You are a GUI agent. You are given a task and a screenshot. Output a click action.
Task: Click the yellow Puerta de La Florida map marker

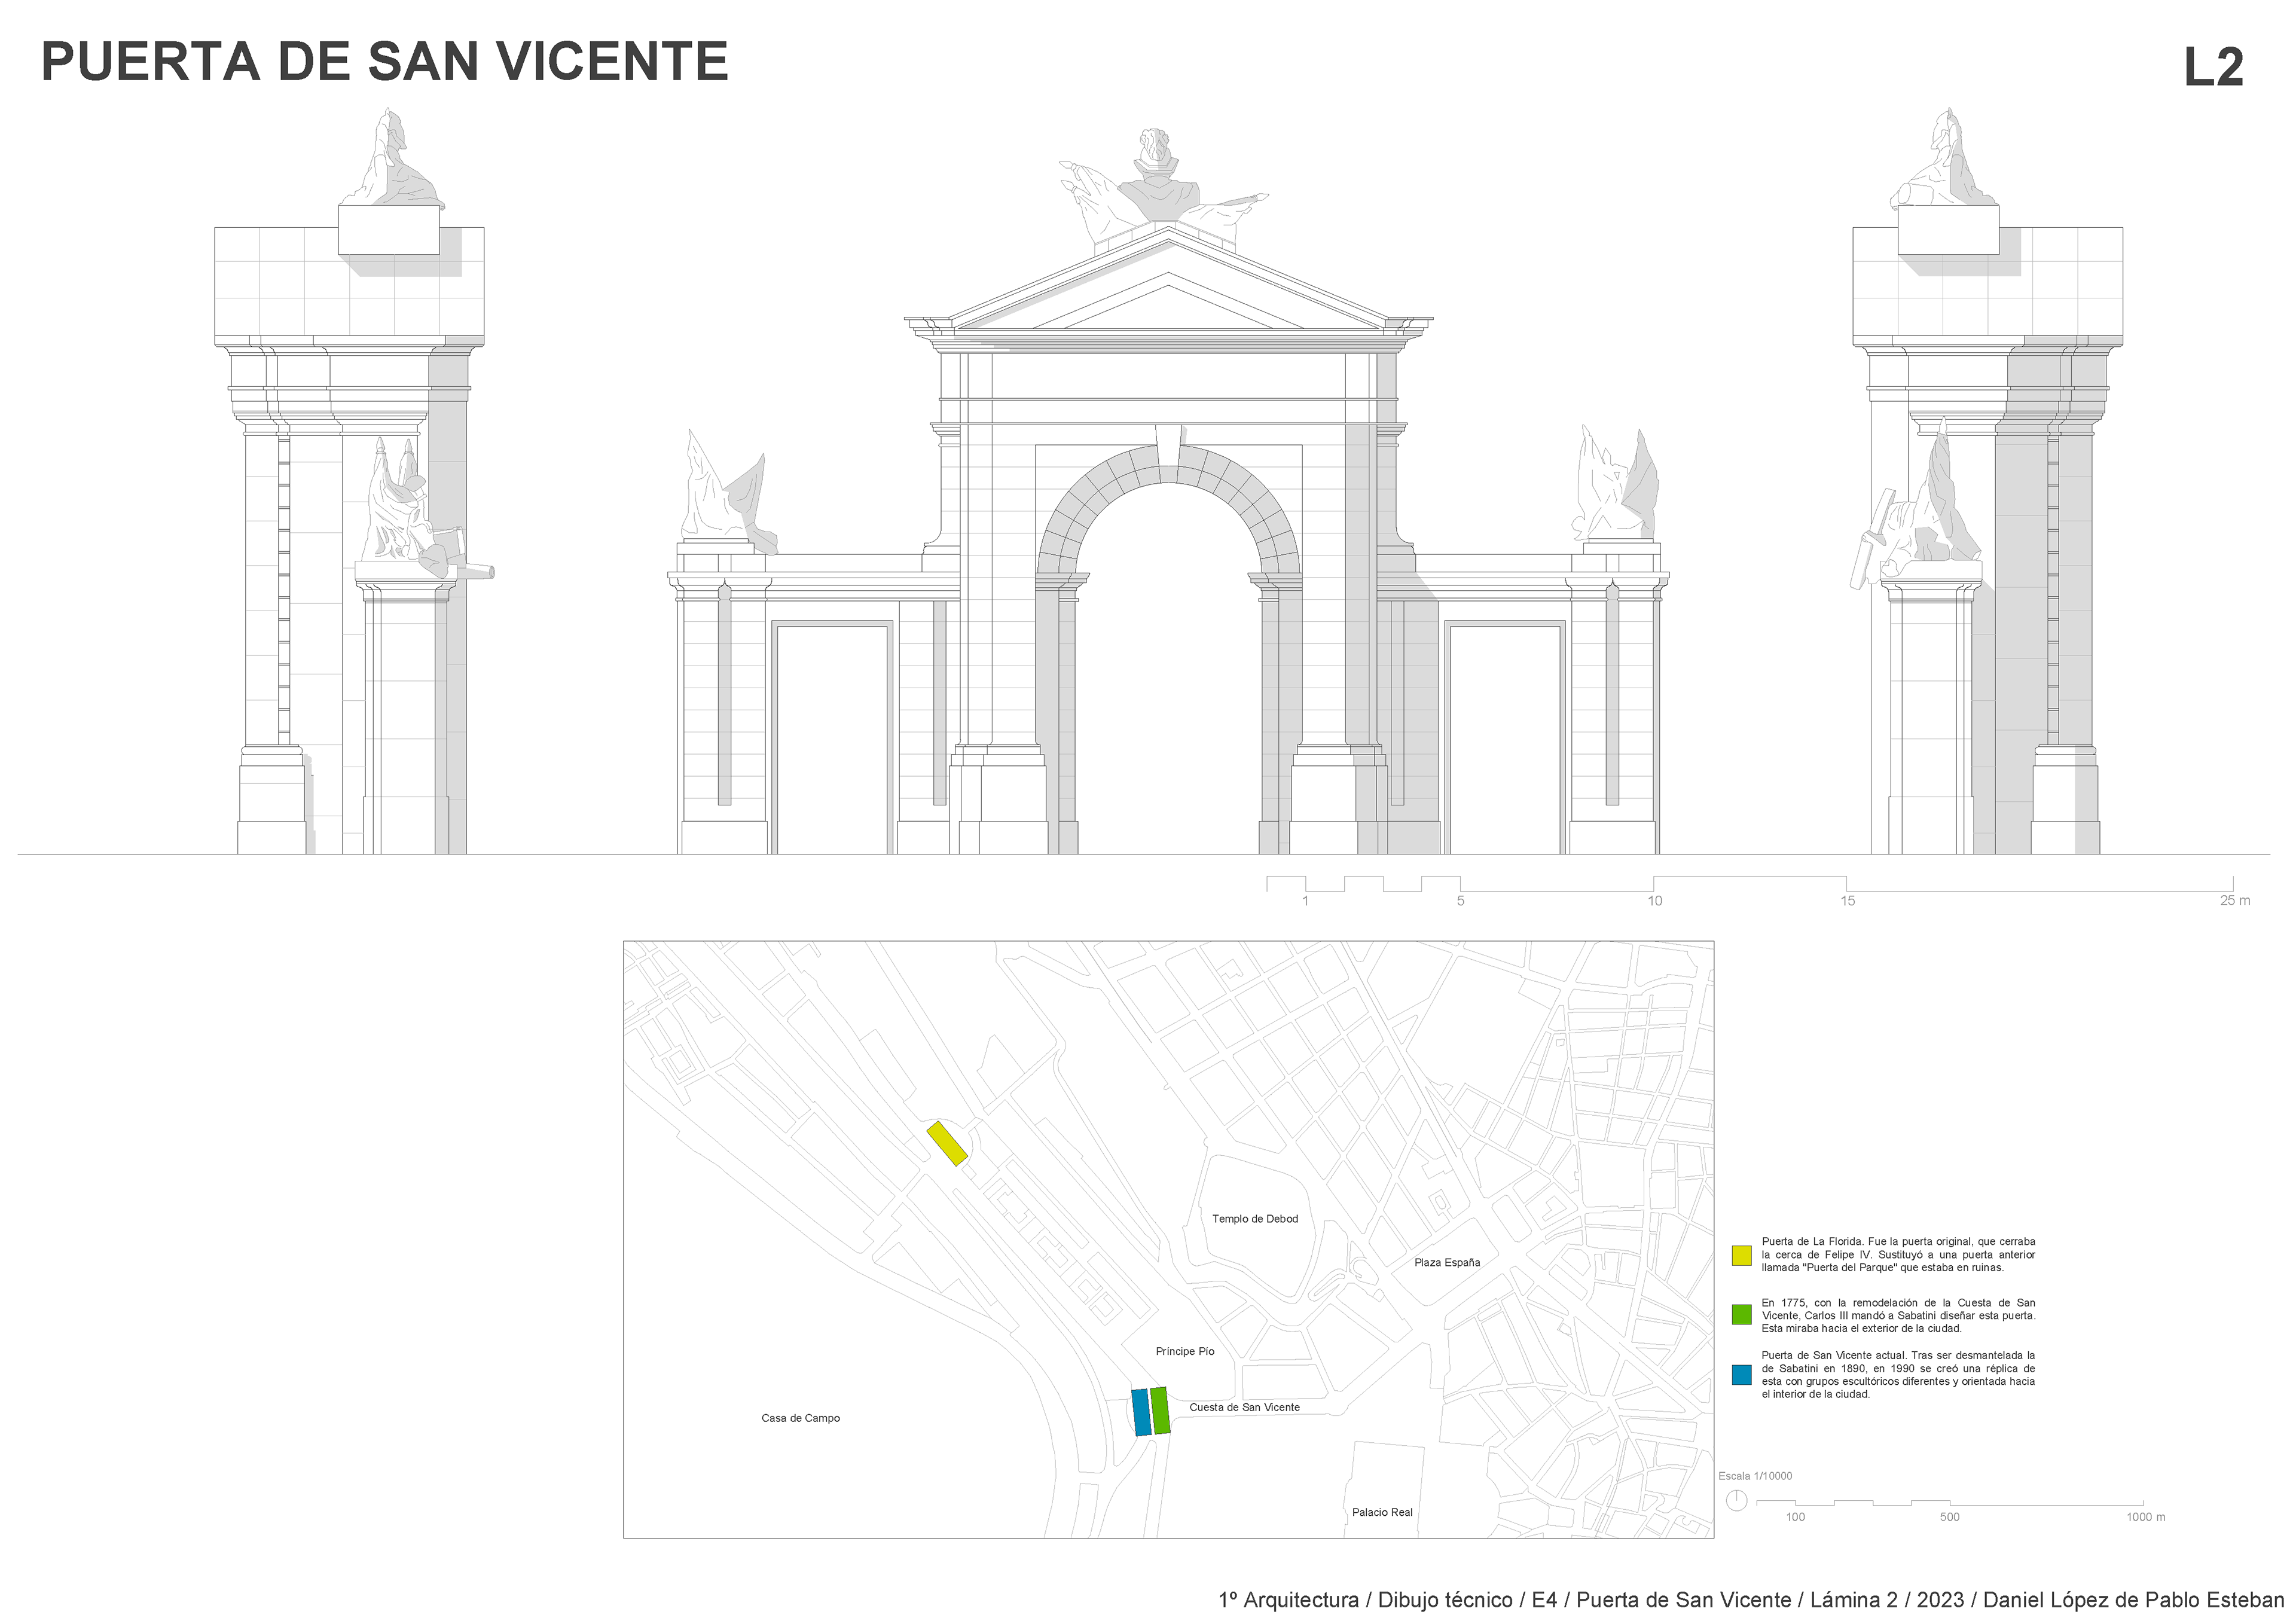(946, 1144)
